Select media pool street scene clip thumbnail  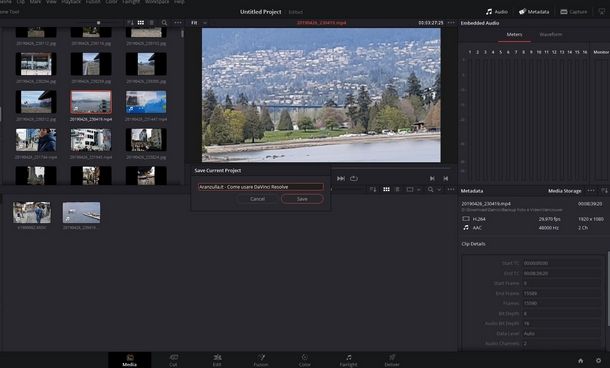pos(32,212)
